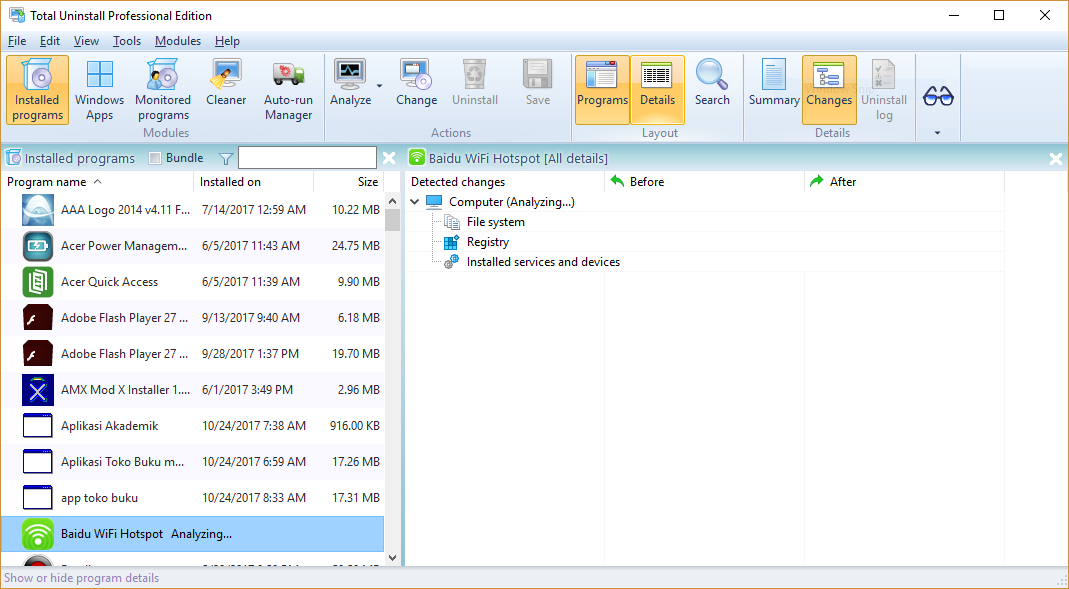Sort by Size column header

(349, 182)
